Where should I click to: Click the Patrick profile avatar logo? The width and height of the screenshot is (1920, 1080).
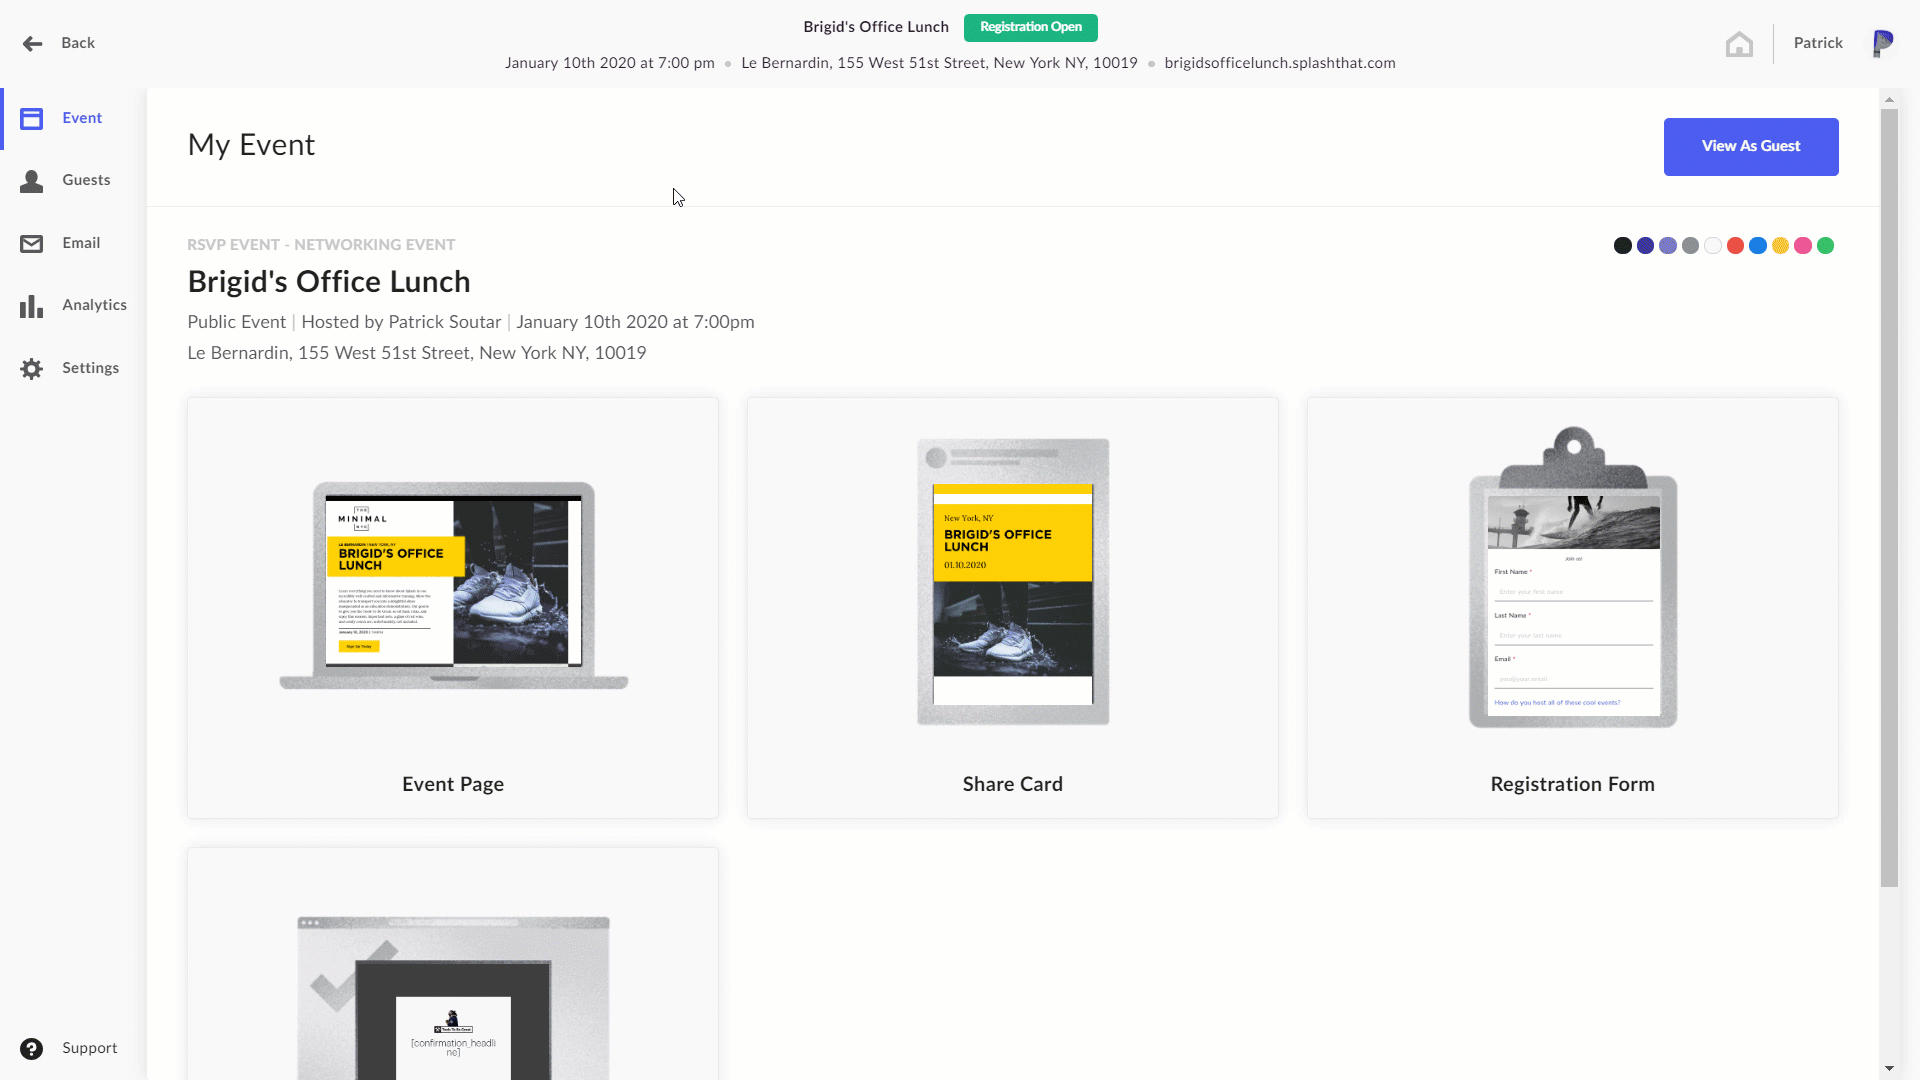point(1883,43)
